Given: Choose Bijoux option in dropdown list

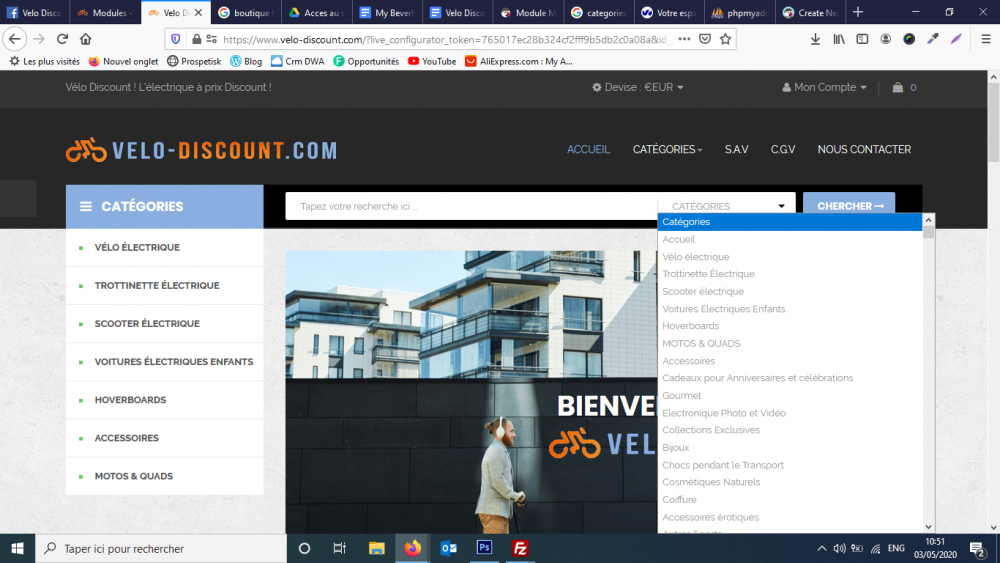Looking at the screenshot, I should (675, 448).
